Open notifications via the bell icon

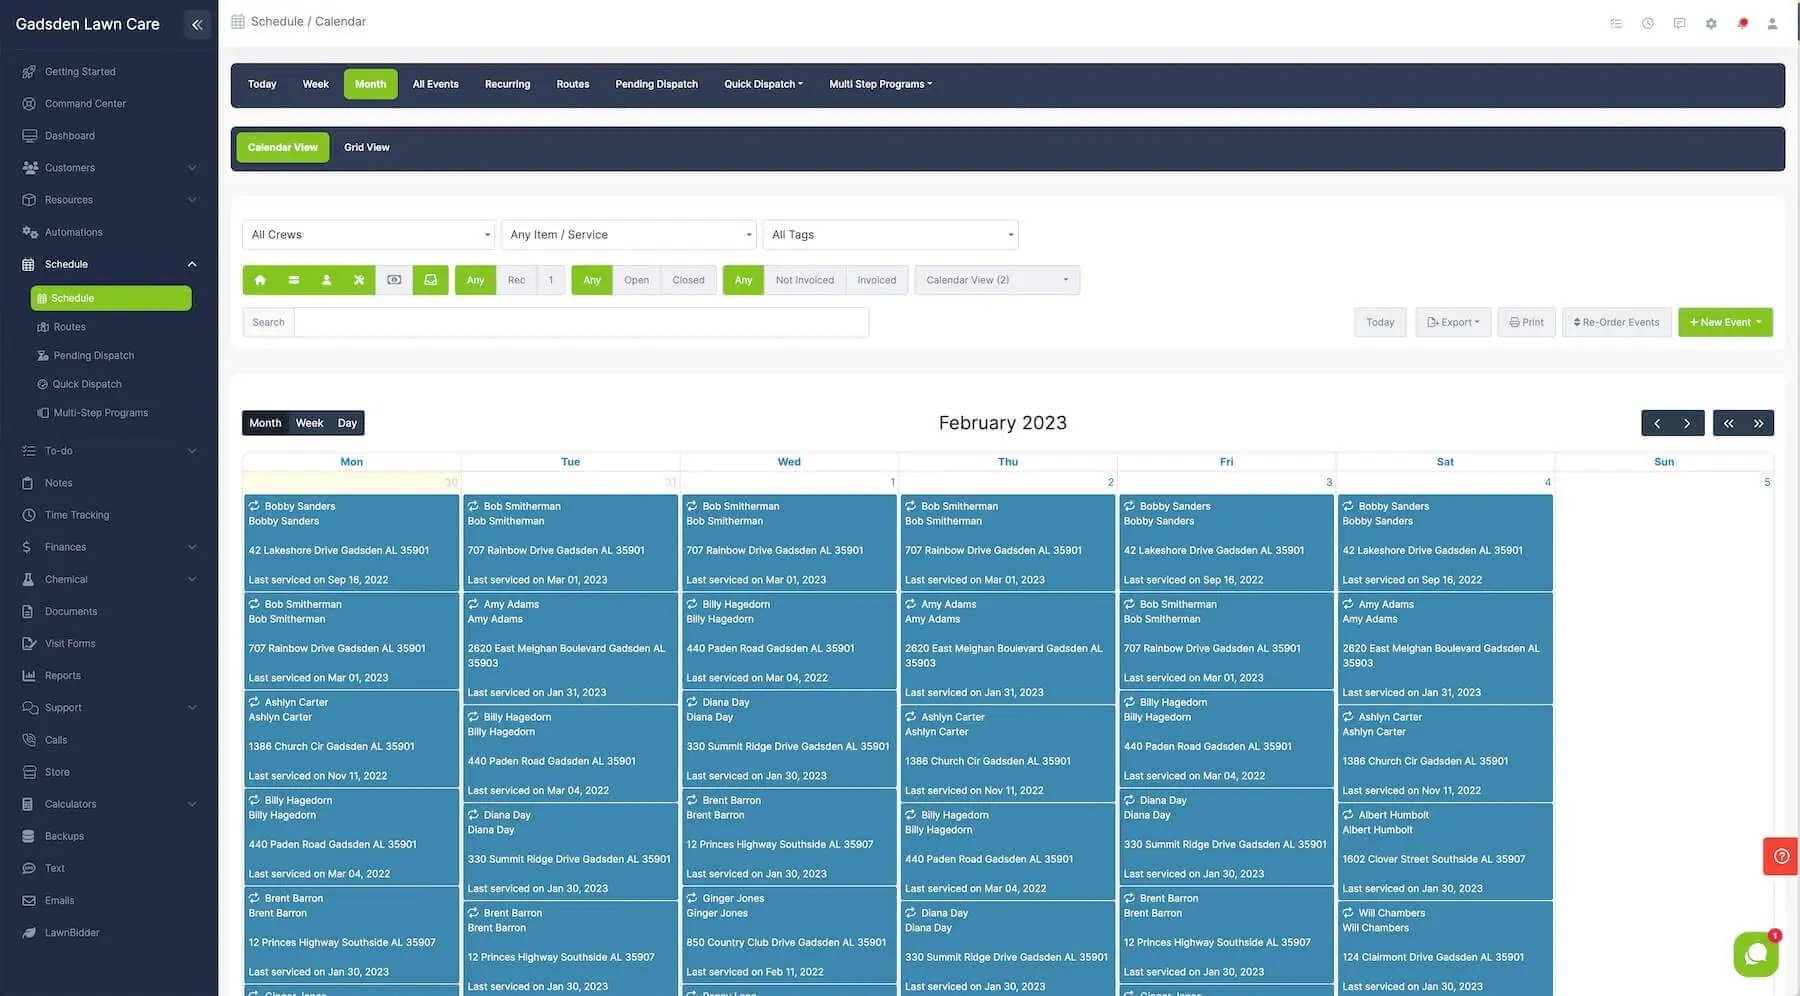(x=1742, y=22)
